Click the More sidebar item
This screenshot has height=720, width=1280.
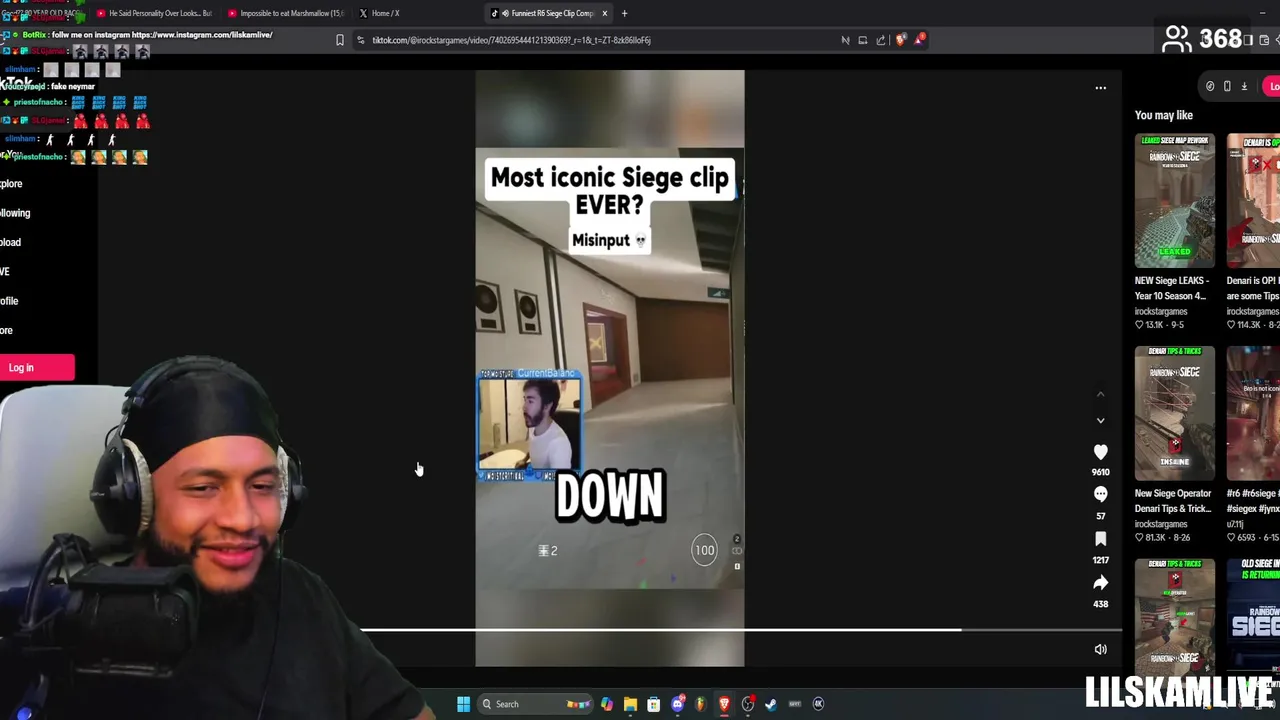(x=6, y=330)
